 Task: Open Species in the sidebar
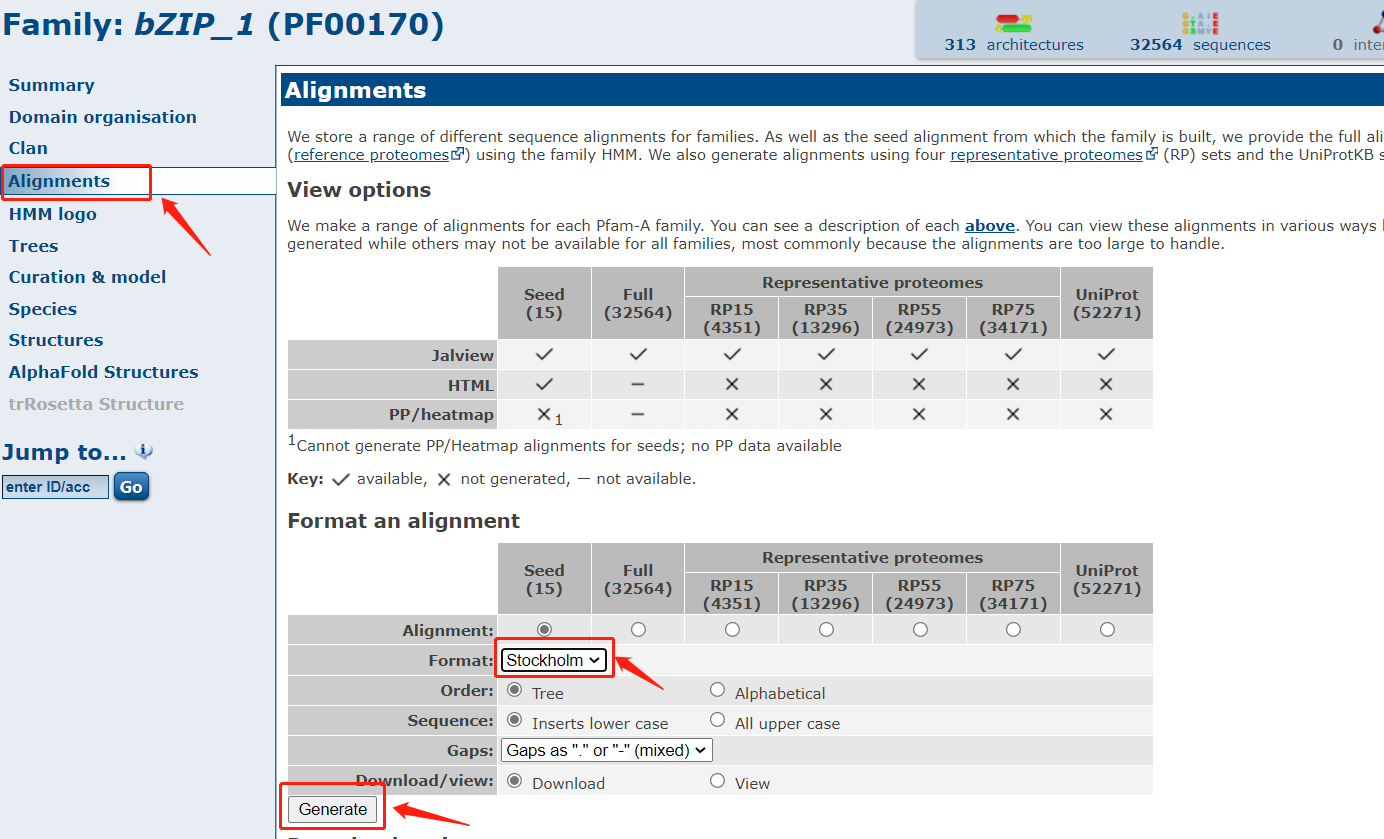point(43,309)
